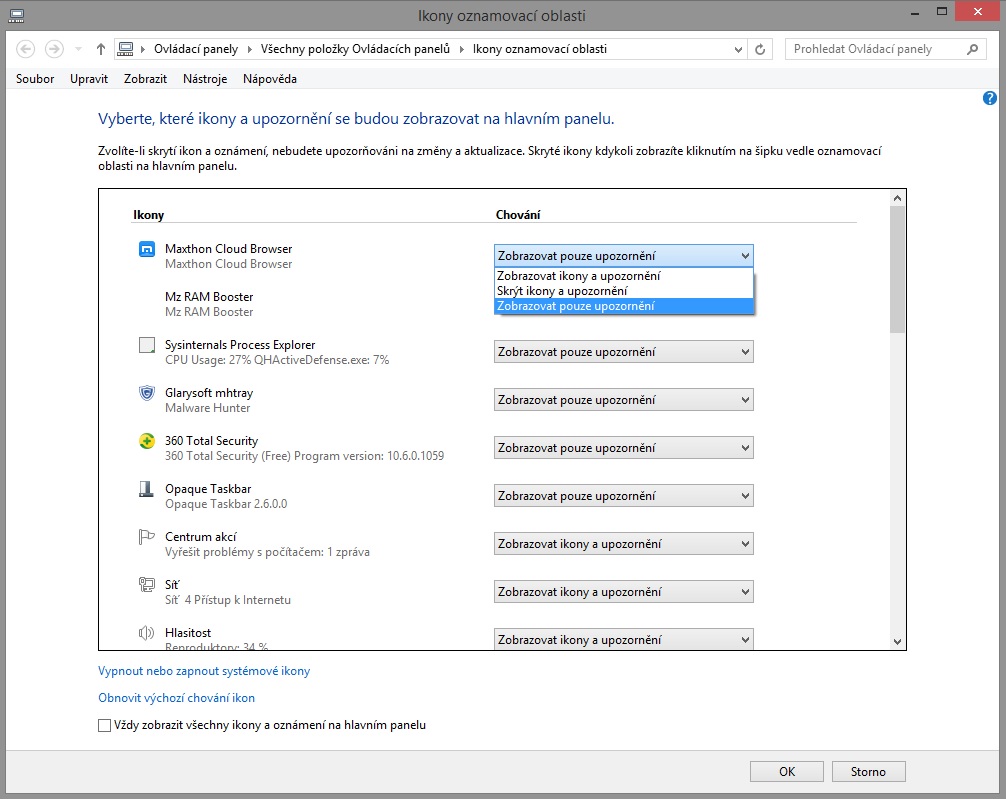Image resolution: width=1006 pixels, height=799 pixels.
Task: Open the help question mark icon
Action: pyautogui.click(x=989, y=98)
